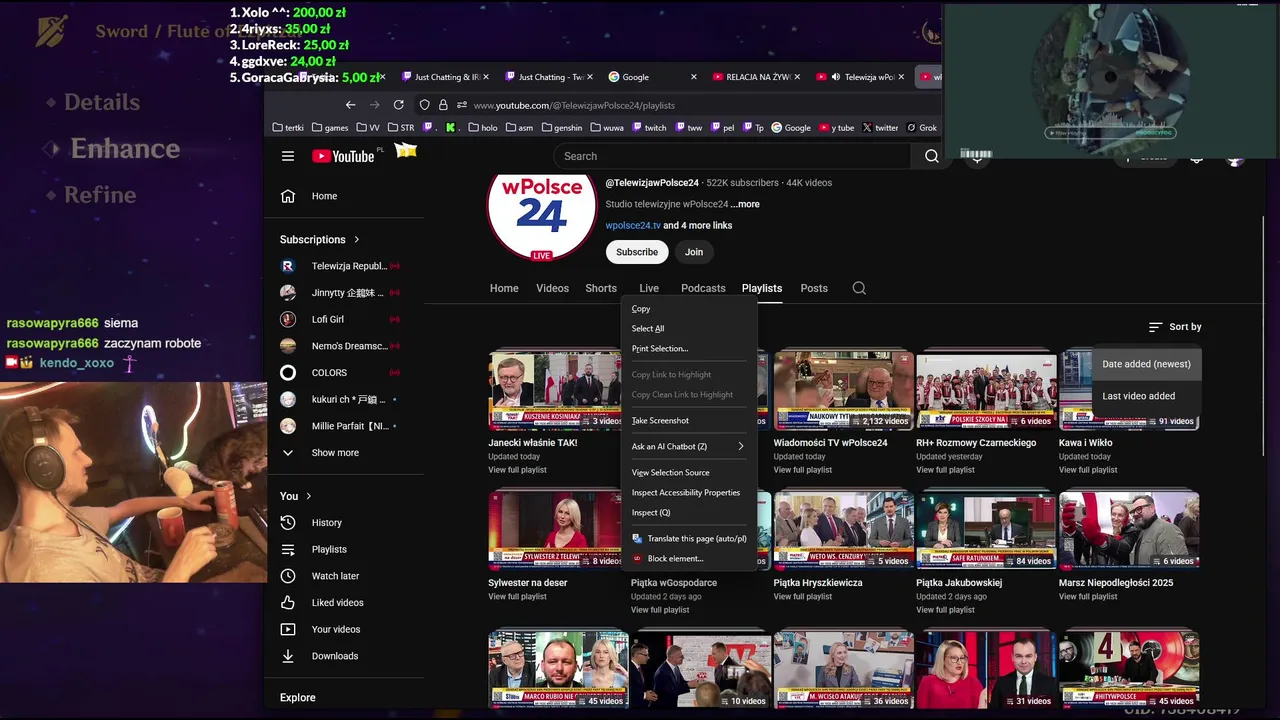Expand the Subscriptions section chevron

coord(356,240)
